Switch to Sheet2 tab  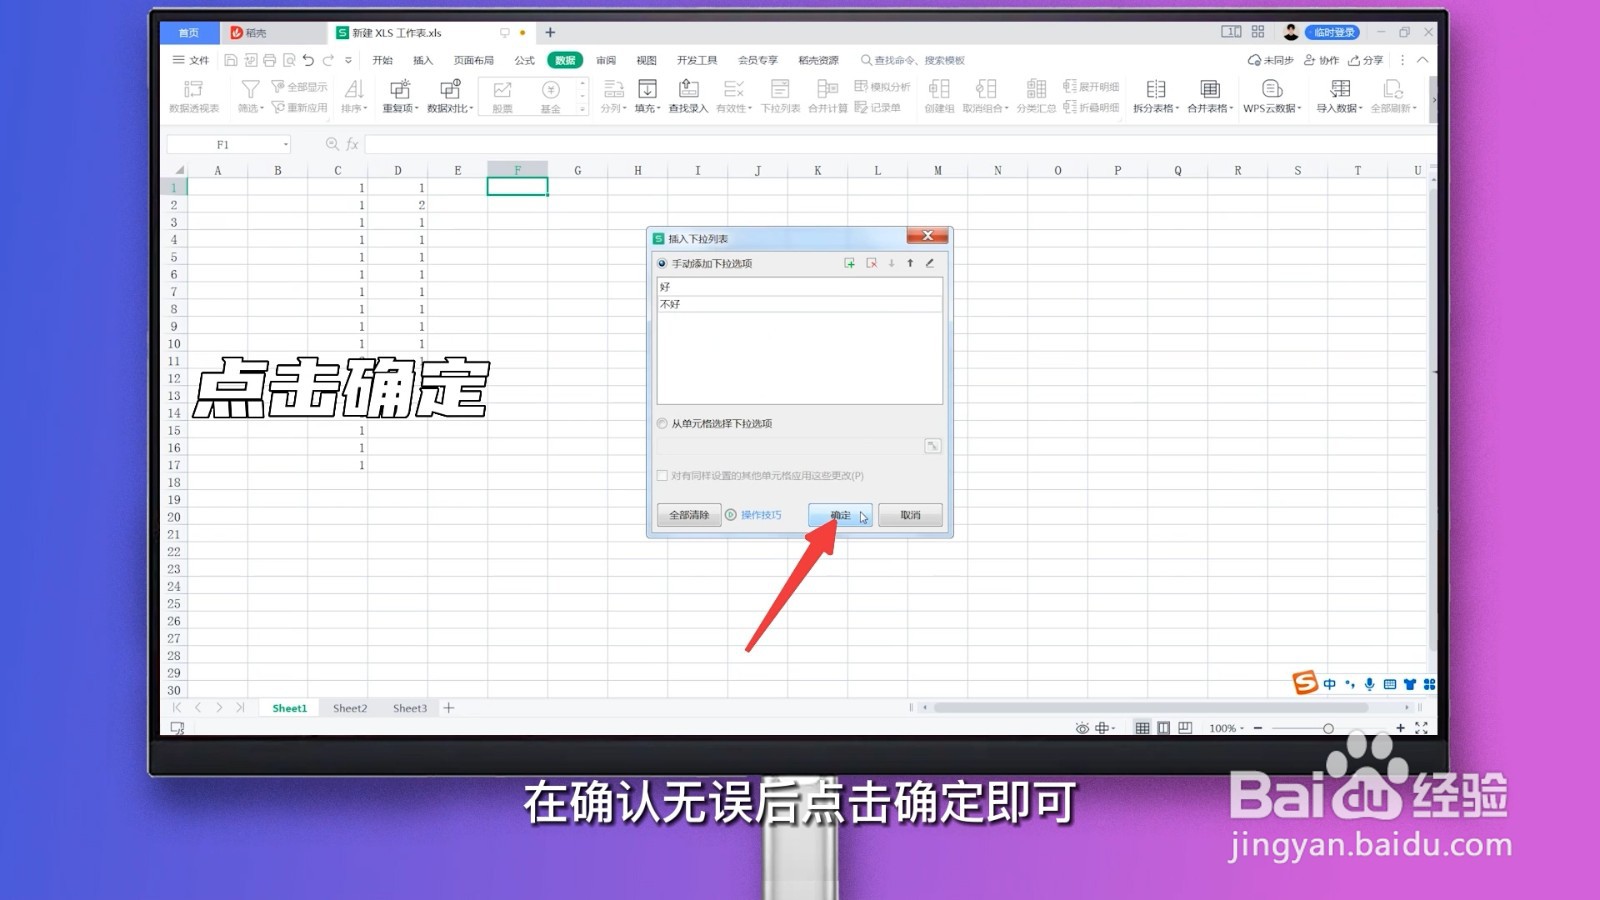click(x=350, y=708)
